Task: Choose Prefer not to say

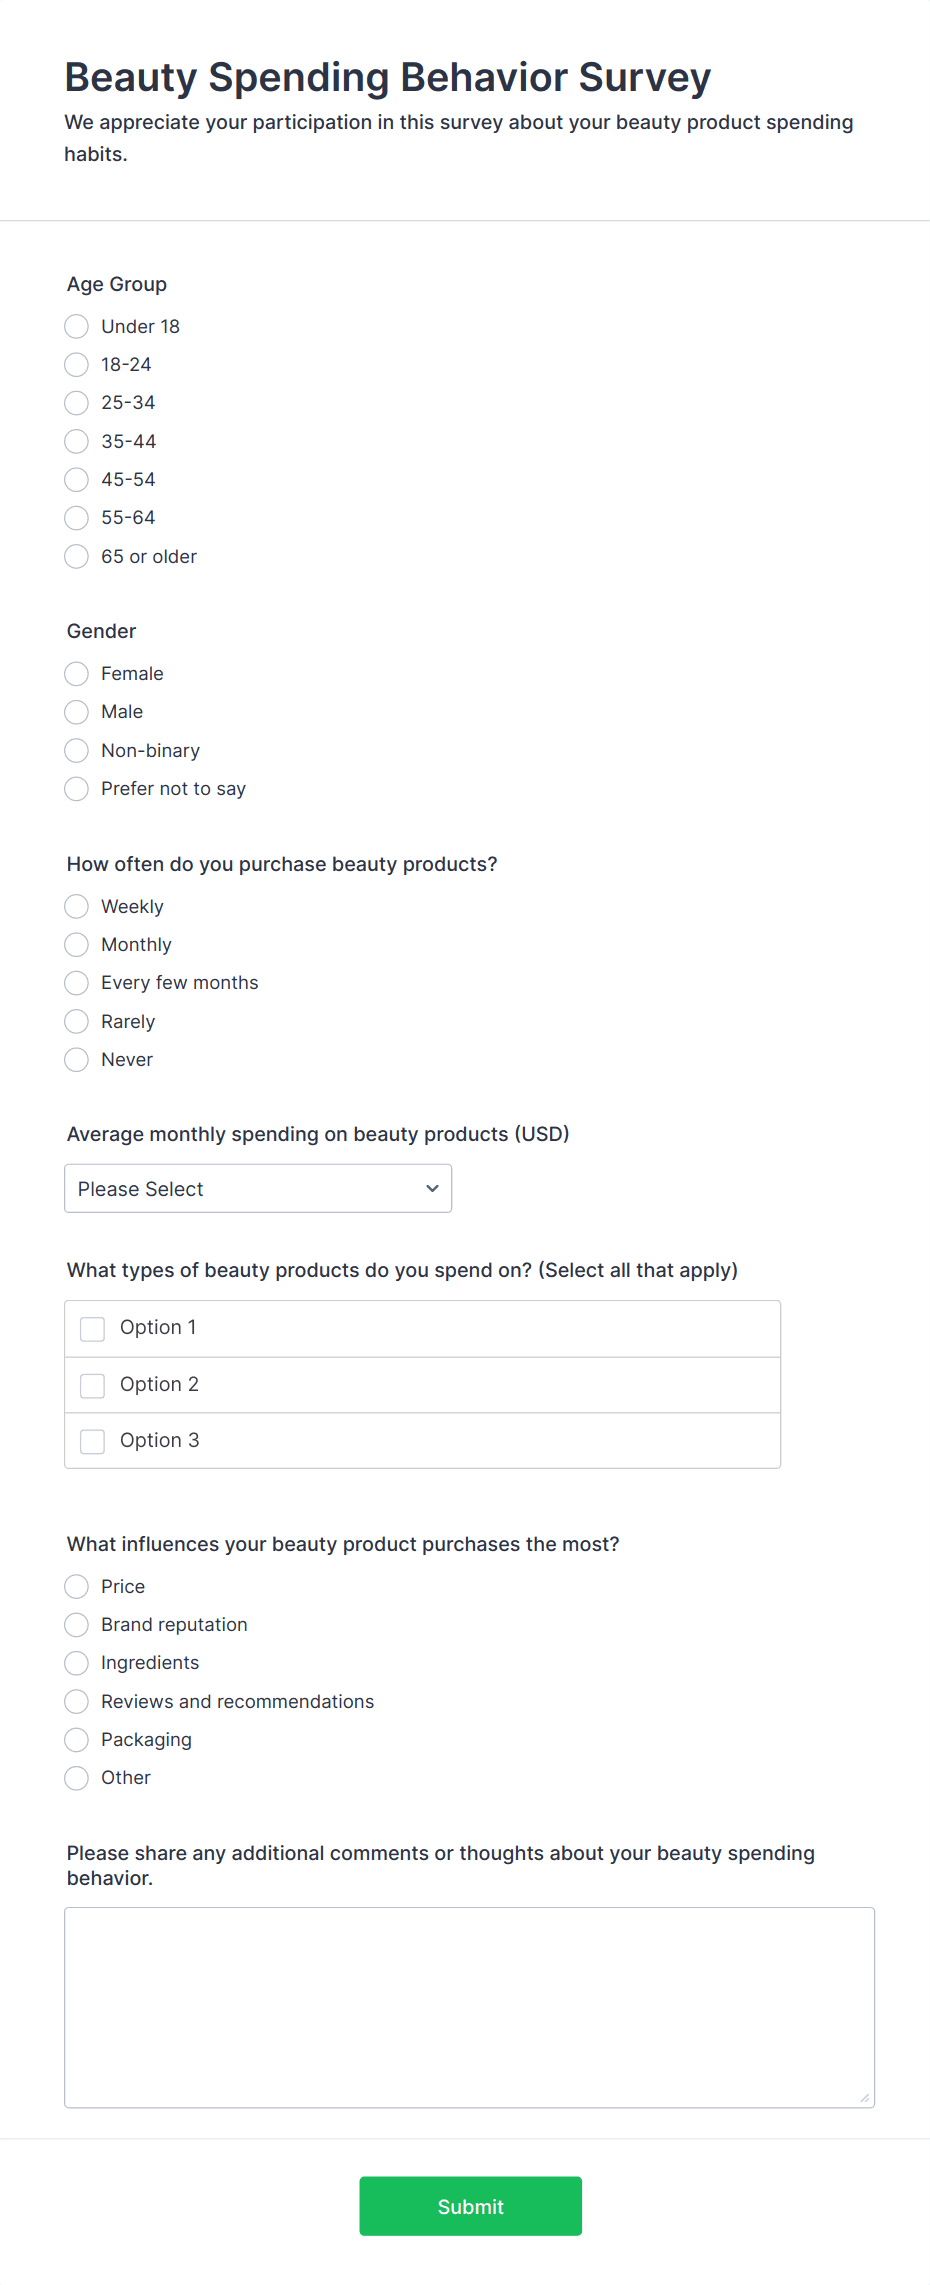Action: [x=77, y=789]
